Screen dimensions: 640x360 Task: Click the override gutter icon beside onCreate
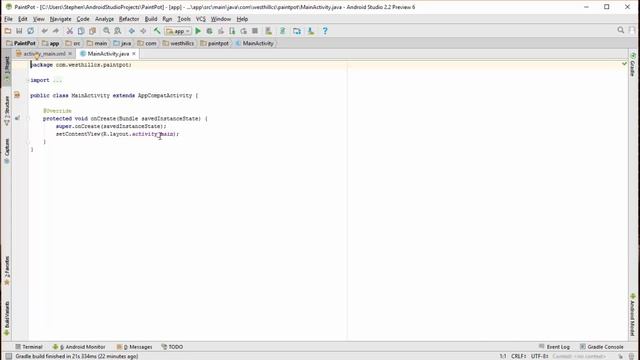point(17,118)
